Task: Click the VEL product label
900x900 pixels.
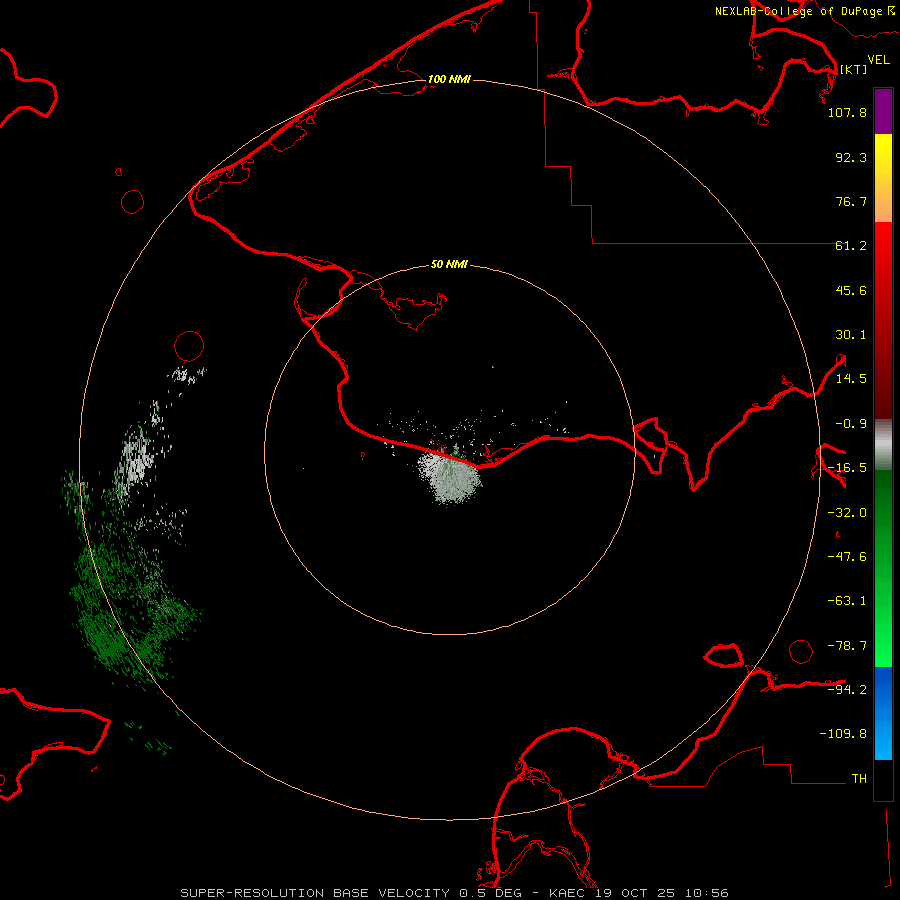Action: (878, 60)
